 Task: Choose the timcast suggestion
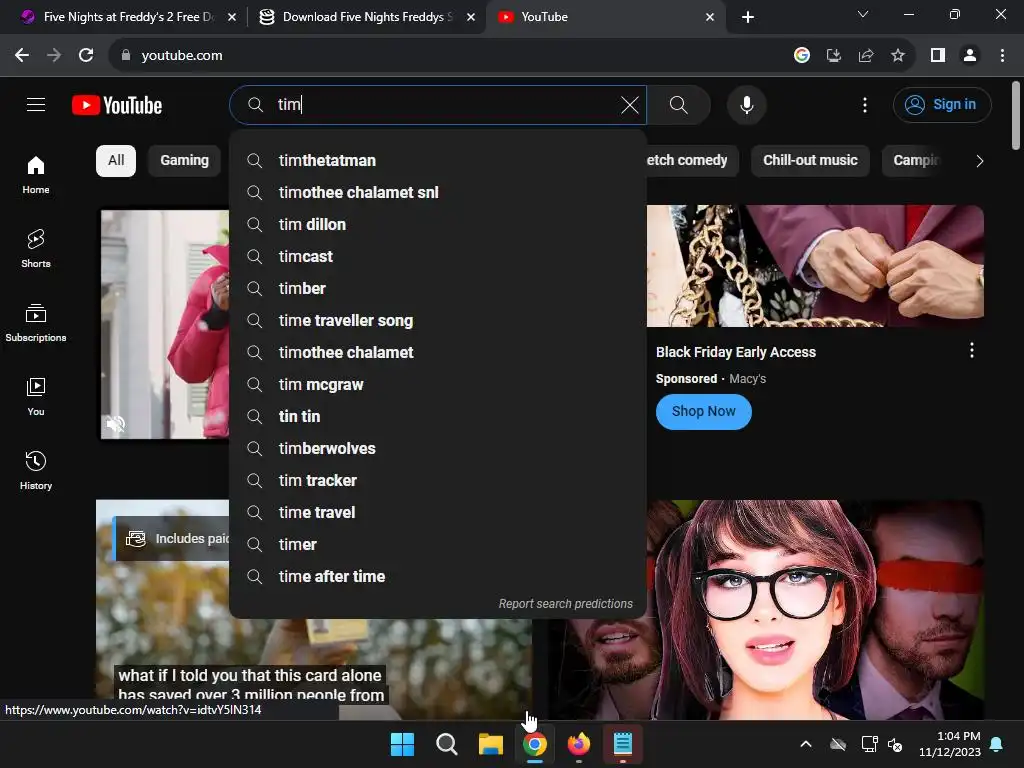tap(438, 257)
